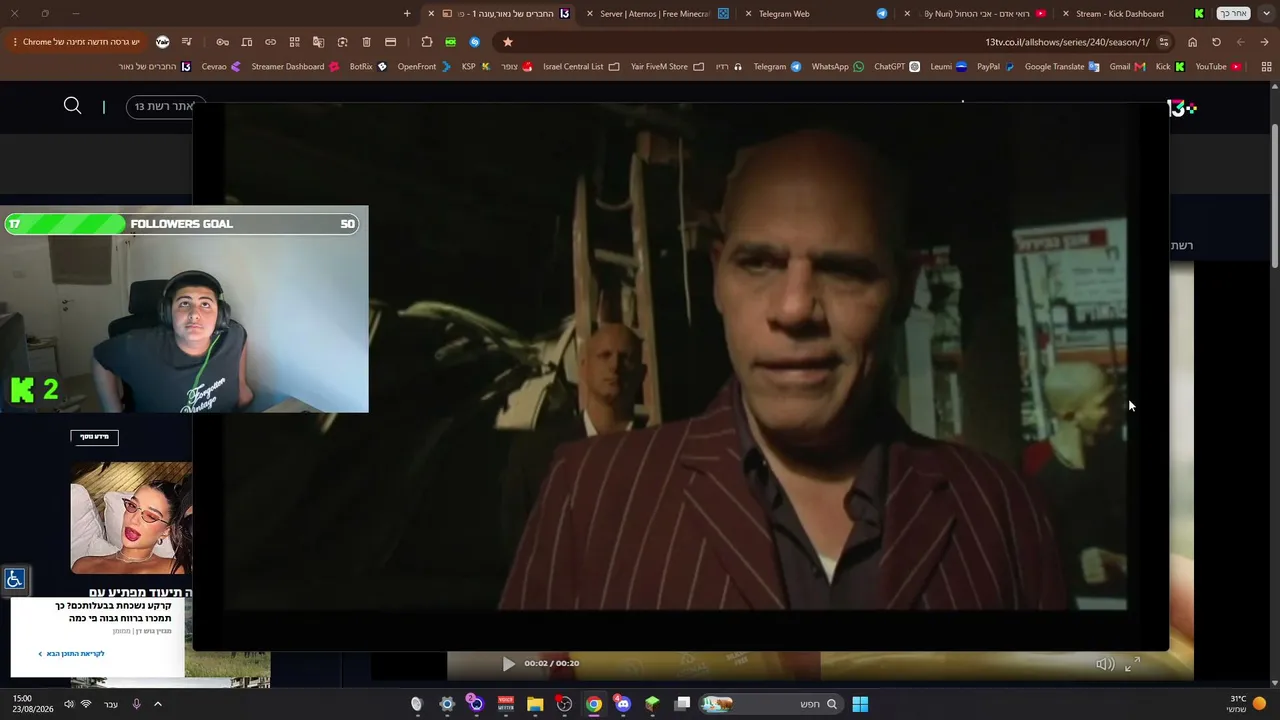The width and height of the screenshot is (1280, 720).
Task: Copy the page link via chain icon
Action: (270, 42)
